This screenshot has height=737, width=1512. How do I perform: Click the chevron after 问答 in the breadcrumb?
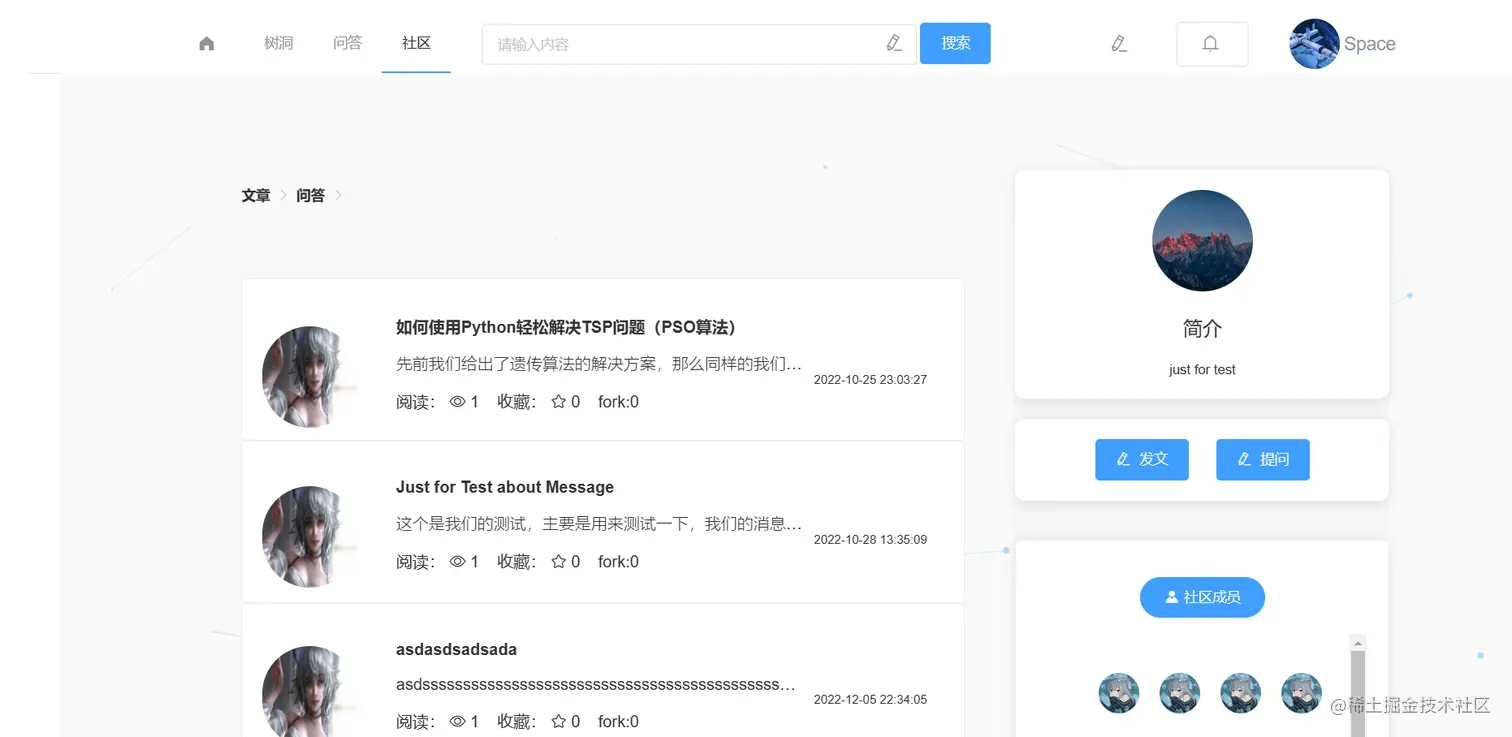pos(338,195)
